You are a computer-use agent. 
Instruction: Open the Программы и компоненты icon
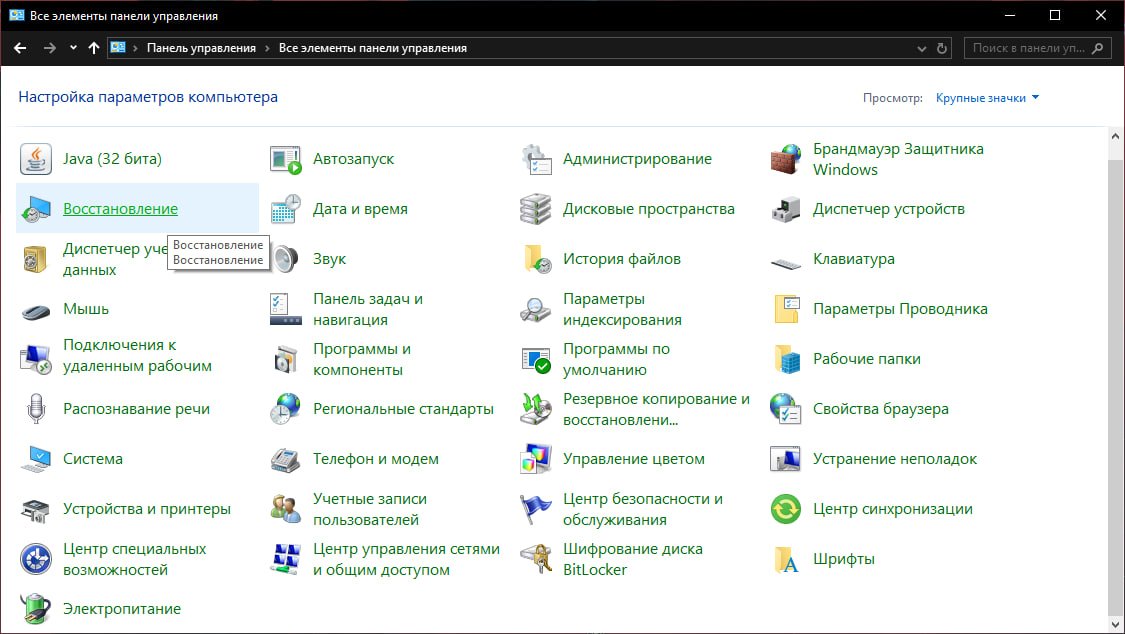pyautogui.click(x=286, y=359)
